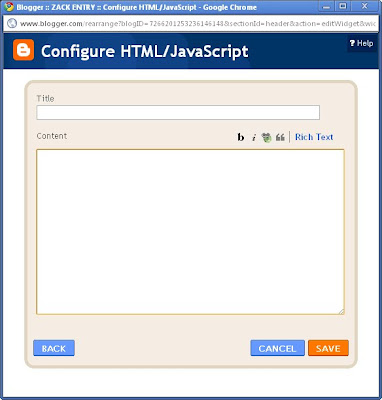Grab the content textarea resize handle
Image resolution: width=382 pixels, height=400 pixels.
341,311
